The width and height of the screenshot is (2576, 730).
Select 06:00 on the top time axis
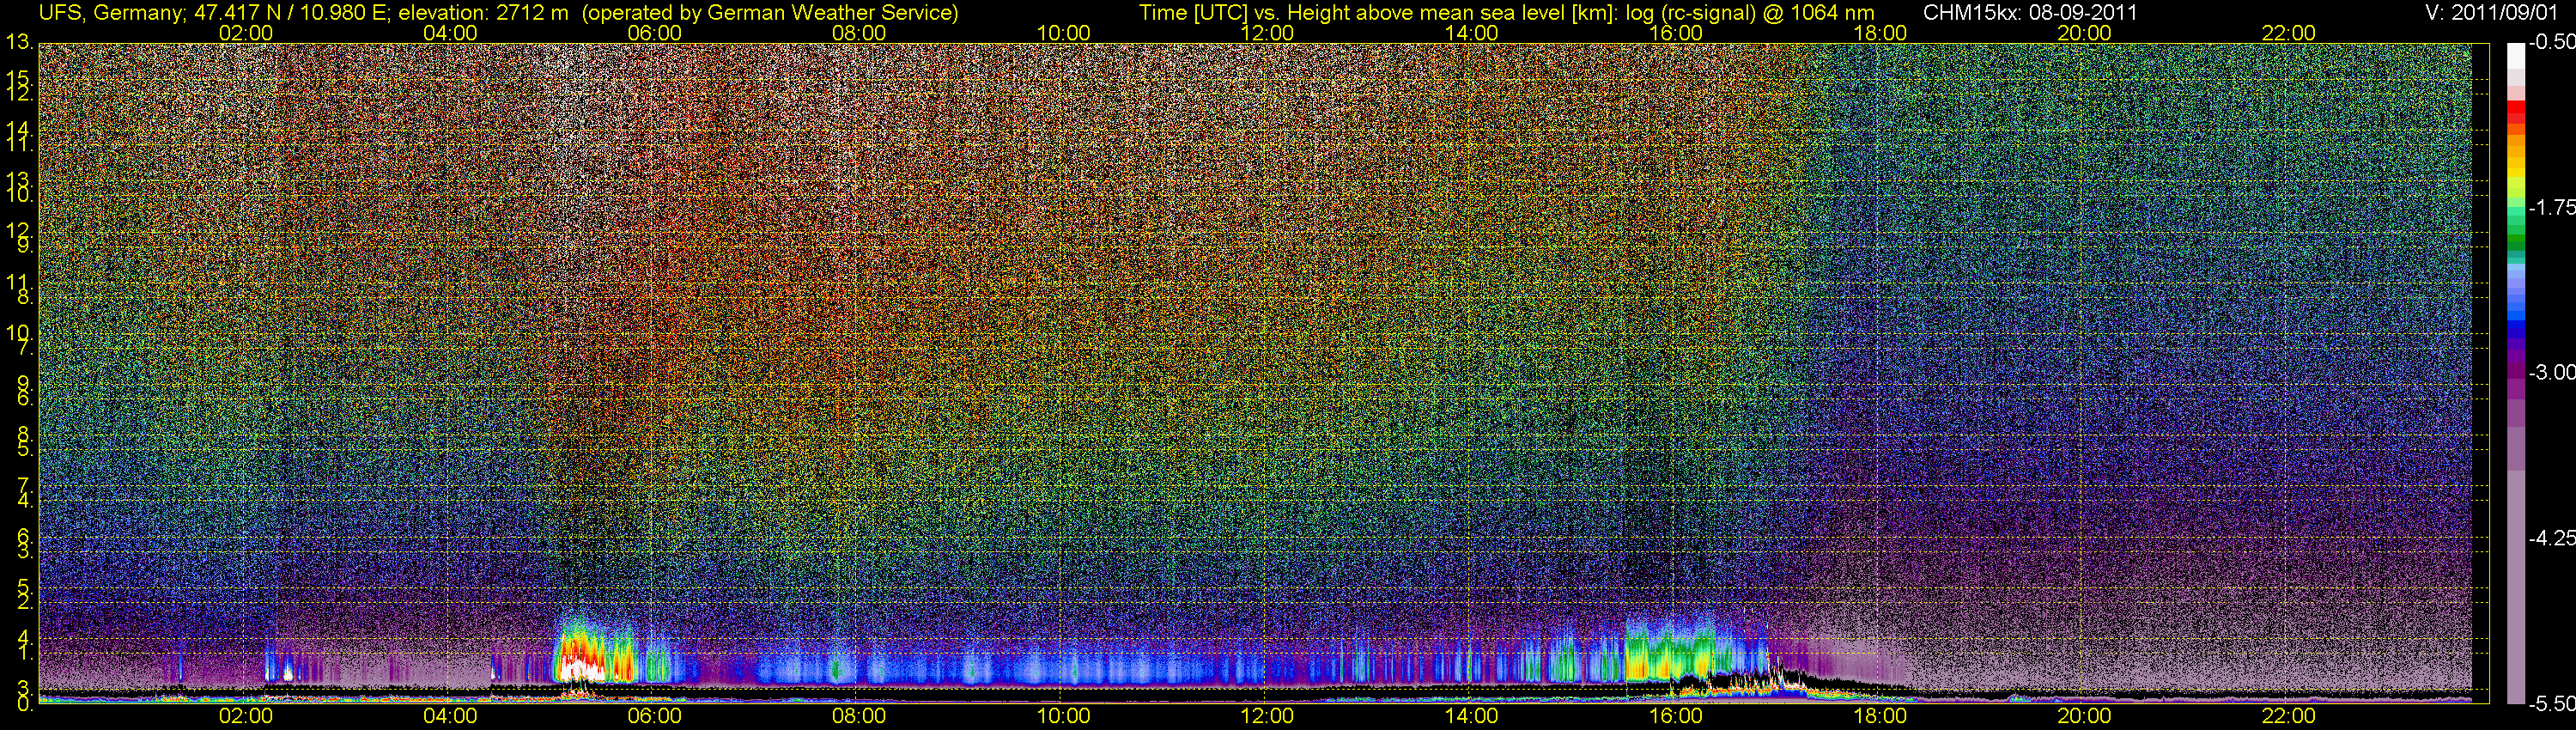pos(655,33)
